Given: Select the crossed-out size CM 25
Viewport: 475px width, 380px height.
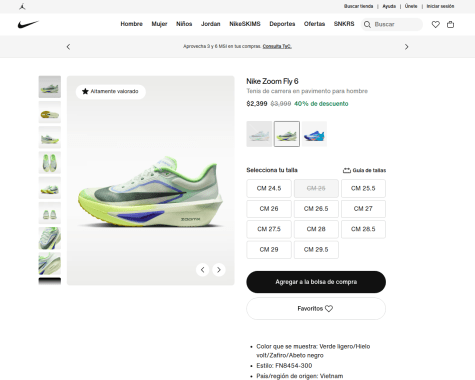Looking at the screenshot, I should (x=316, y=188).
